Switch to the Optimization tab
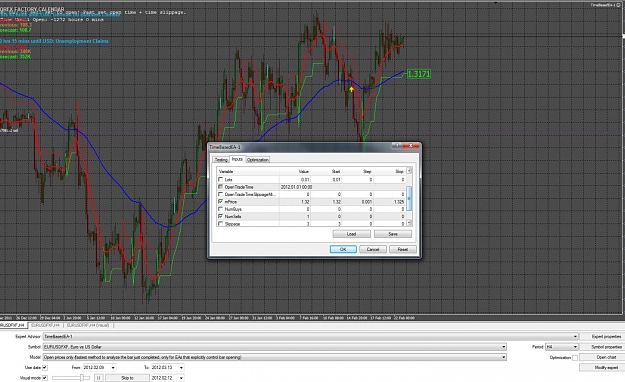Screen dimensions: 625x382 pos(257,159)
